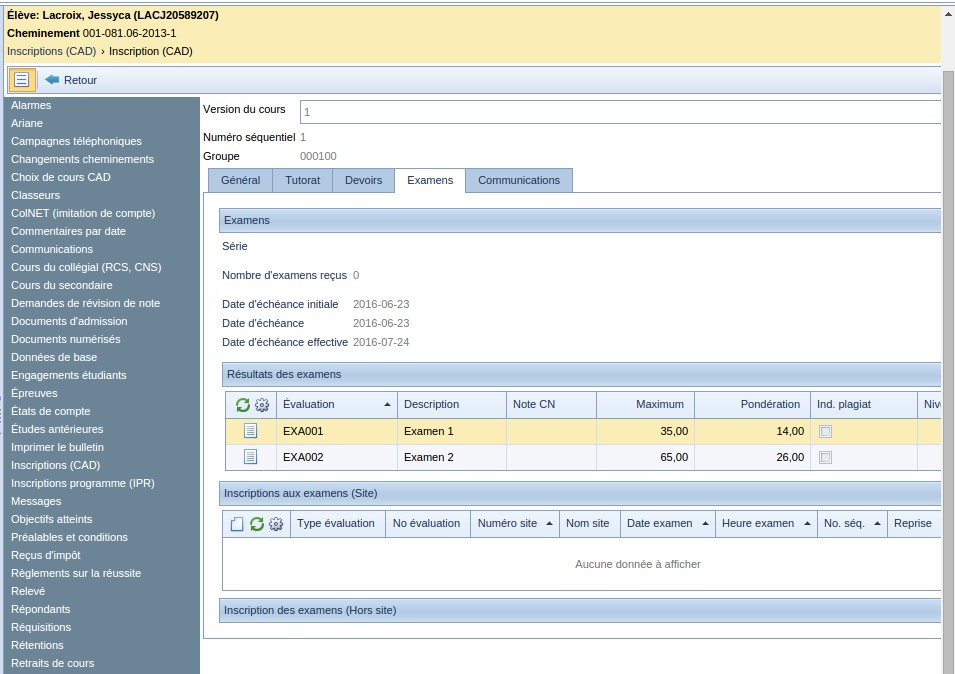The height and width of the screenshot is (674, 955).
Task: Open the Communications tab
Action: [518, 180]
